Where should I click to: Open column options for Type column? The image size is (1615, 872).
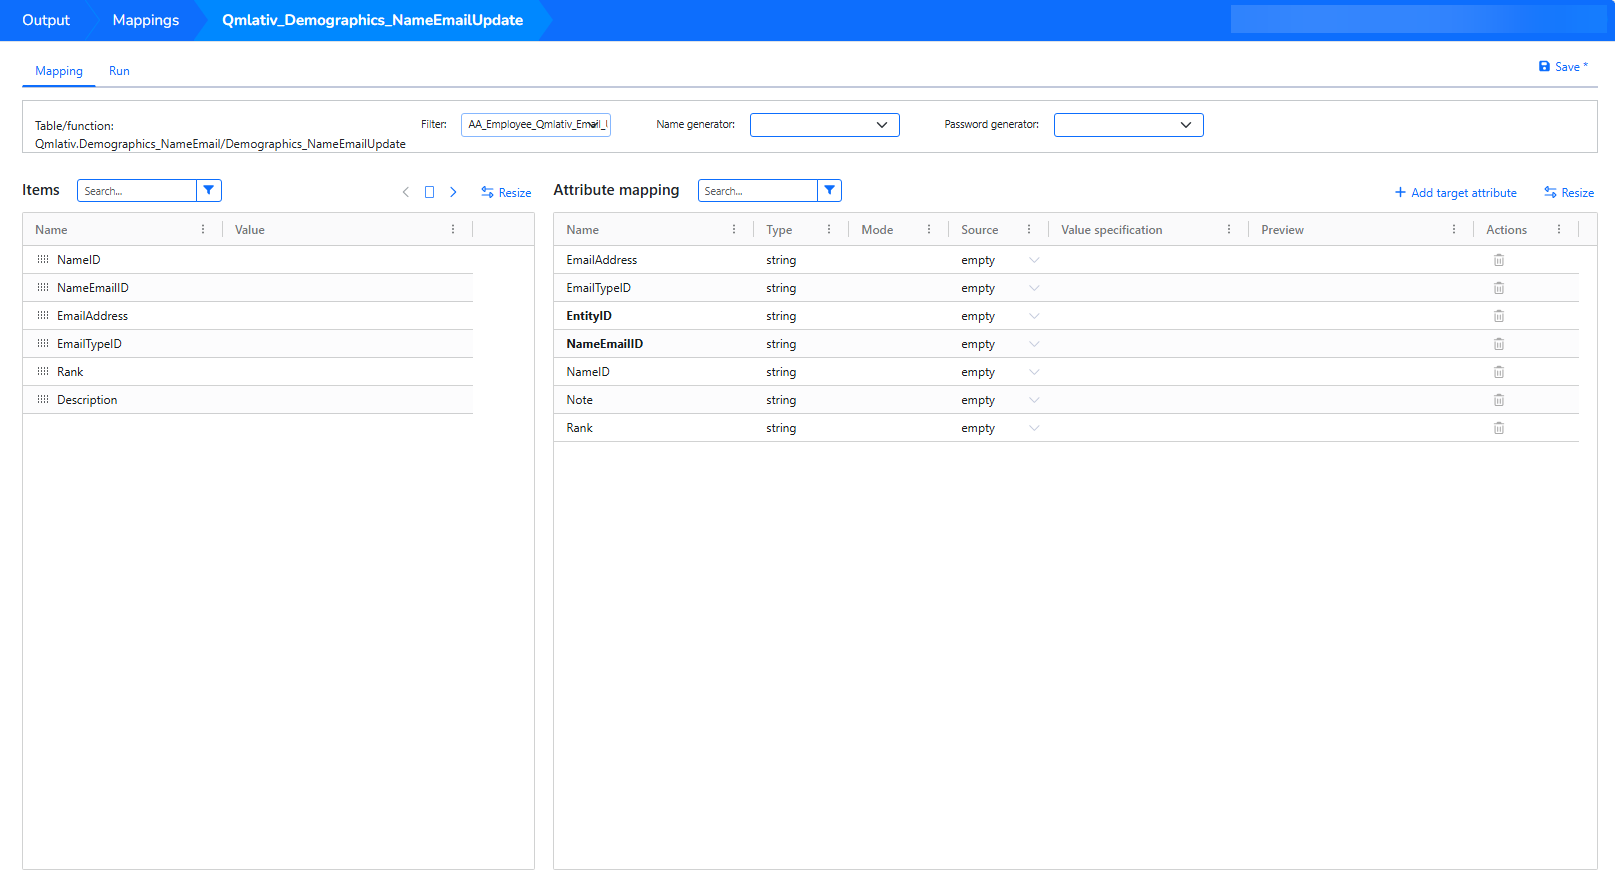coord(829,230)
